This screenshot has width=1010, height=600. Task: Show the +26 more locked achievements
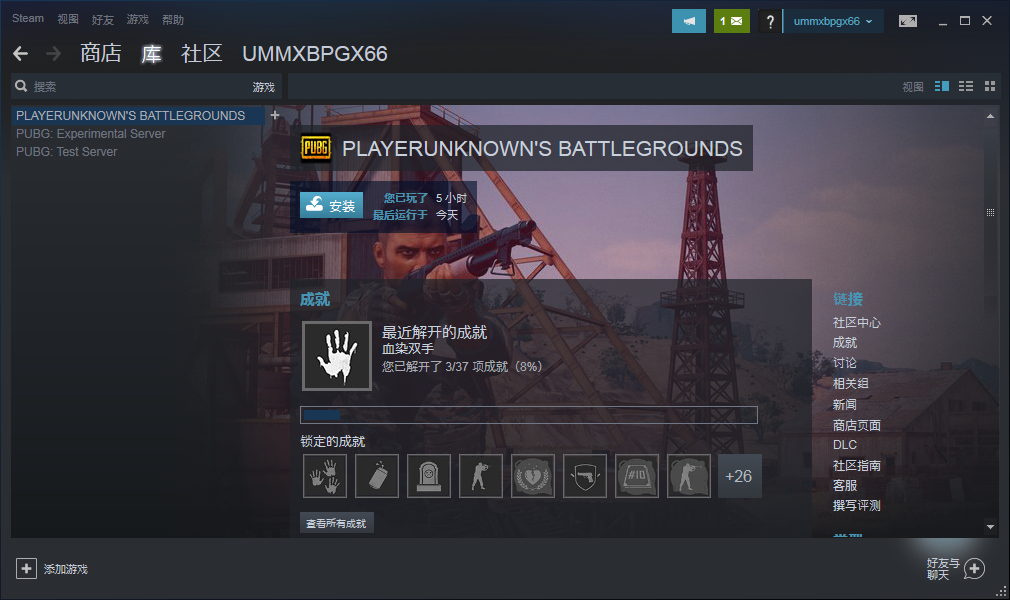click(x=739, y=476)
